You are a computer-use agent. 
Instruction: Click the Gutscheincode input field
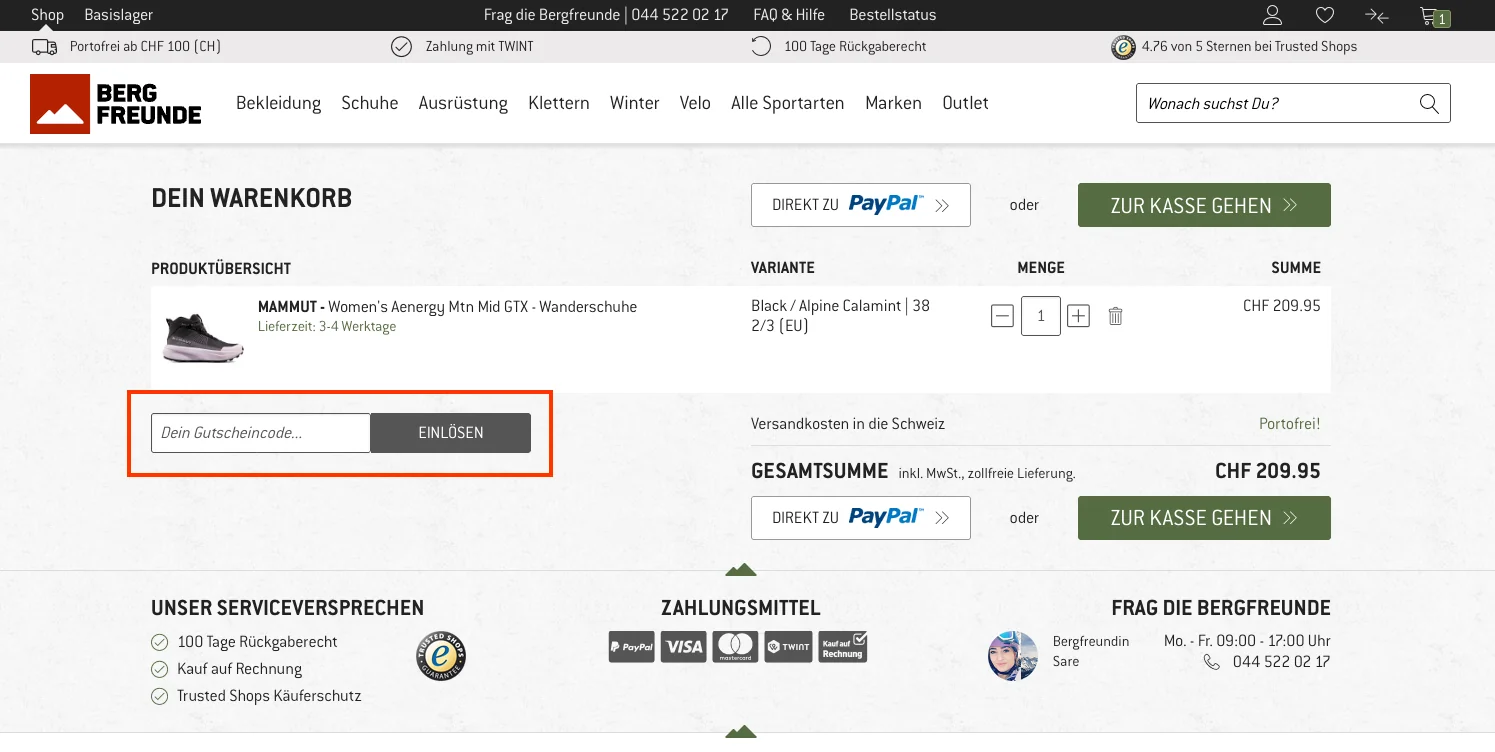pos(261,433)
